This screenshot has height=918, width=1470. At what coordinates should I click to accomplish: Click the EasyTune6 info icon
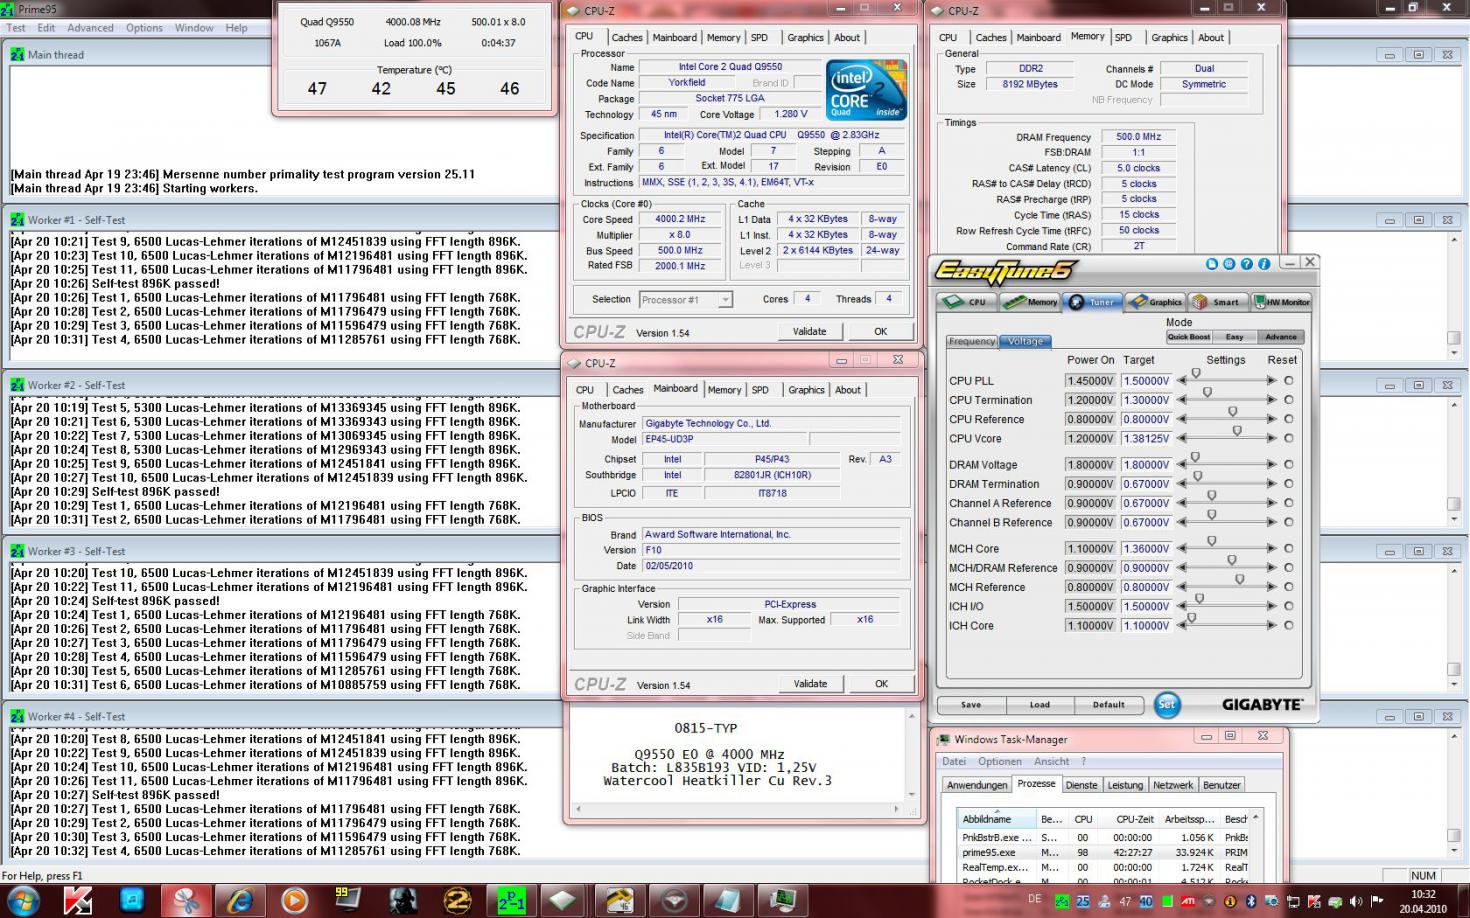click(x=1264, y=264)
